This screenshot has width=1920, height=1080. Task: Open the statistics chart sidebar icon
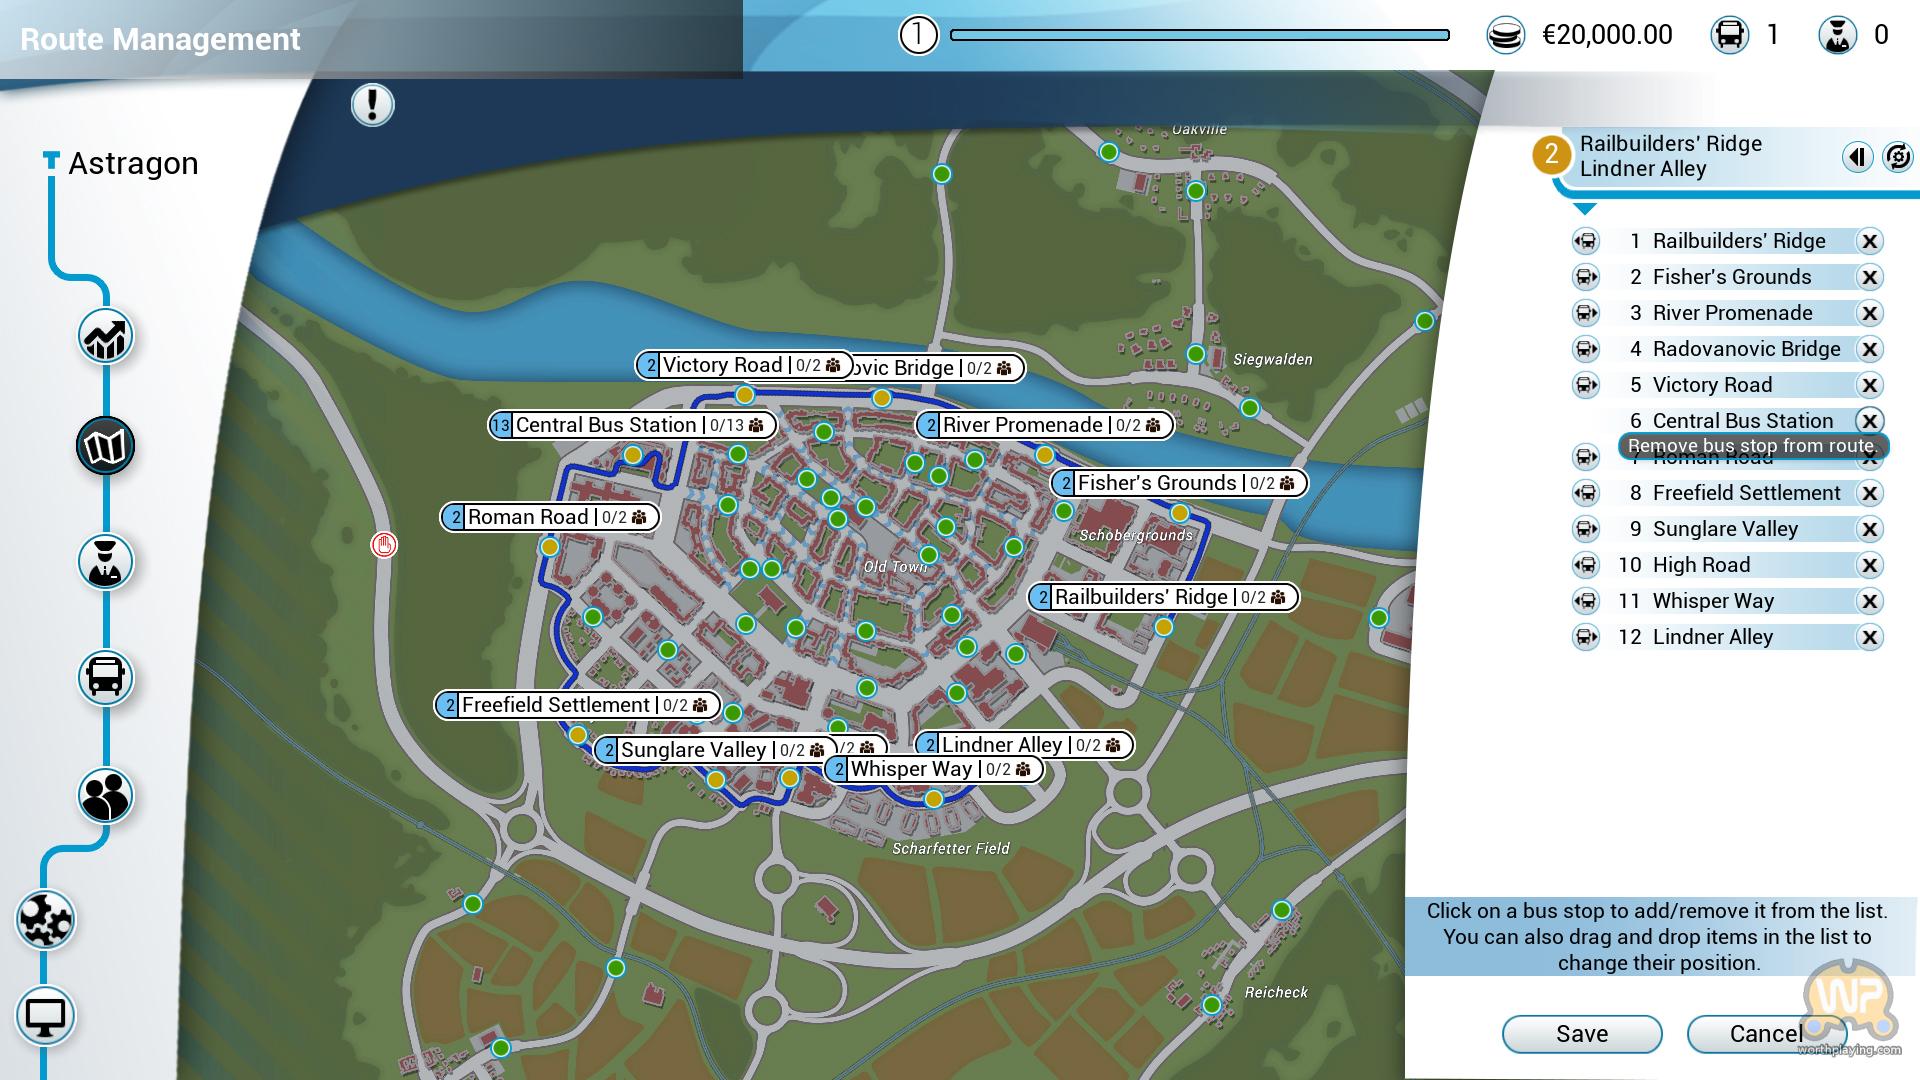click(105, 337)
